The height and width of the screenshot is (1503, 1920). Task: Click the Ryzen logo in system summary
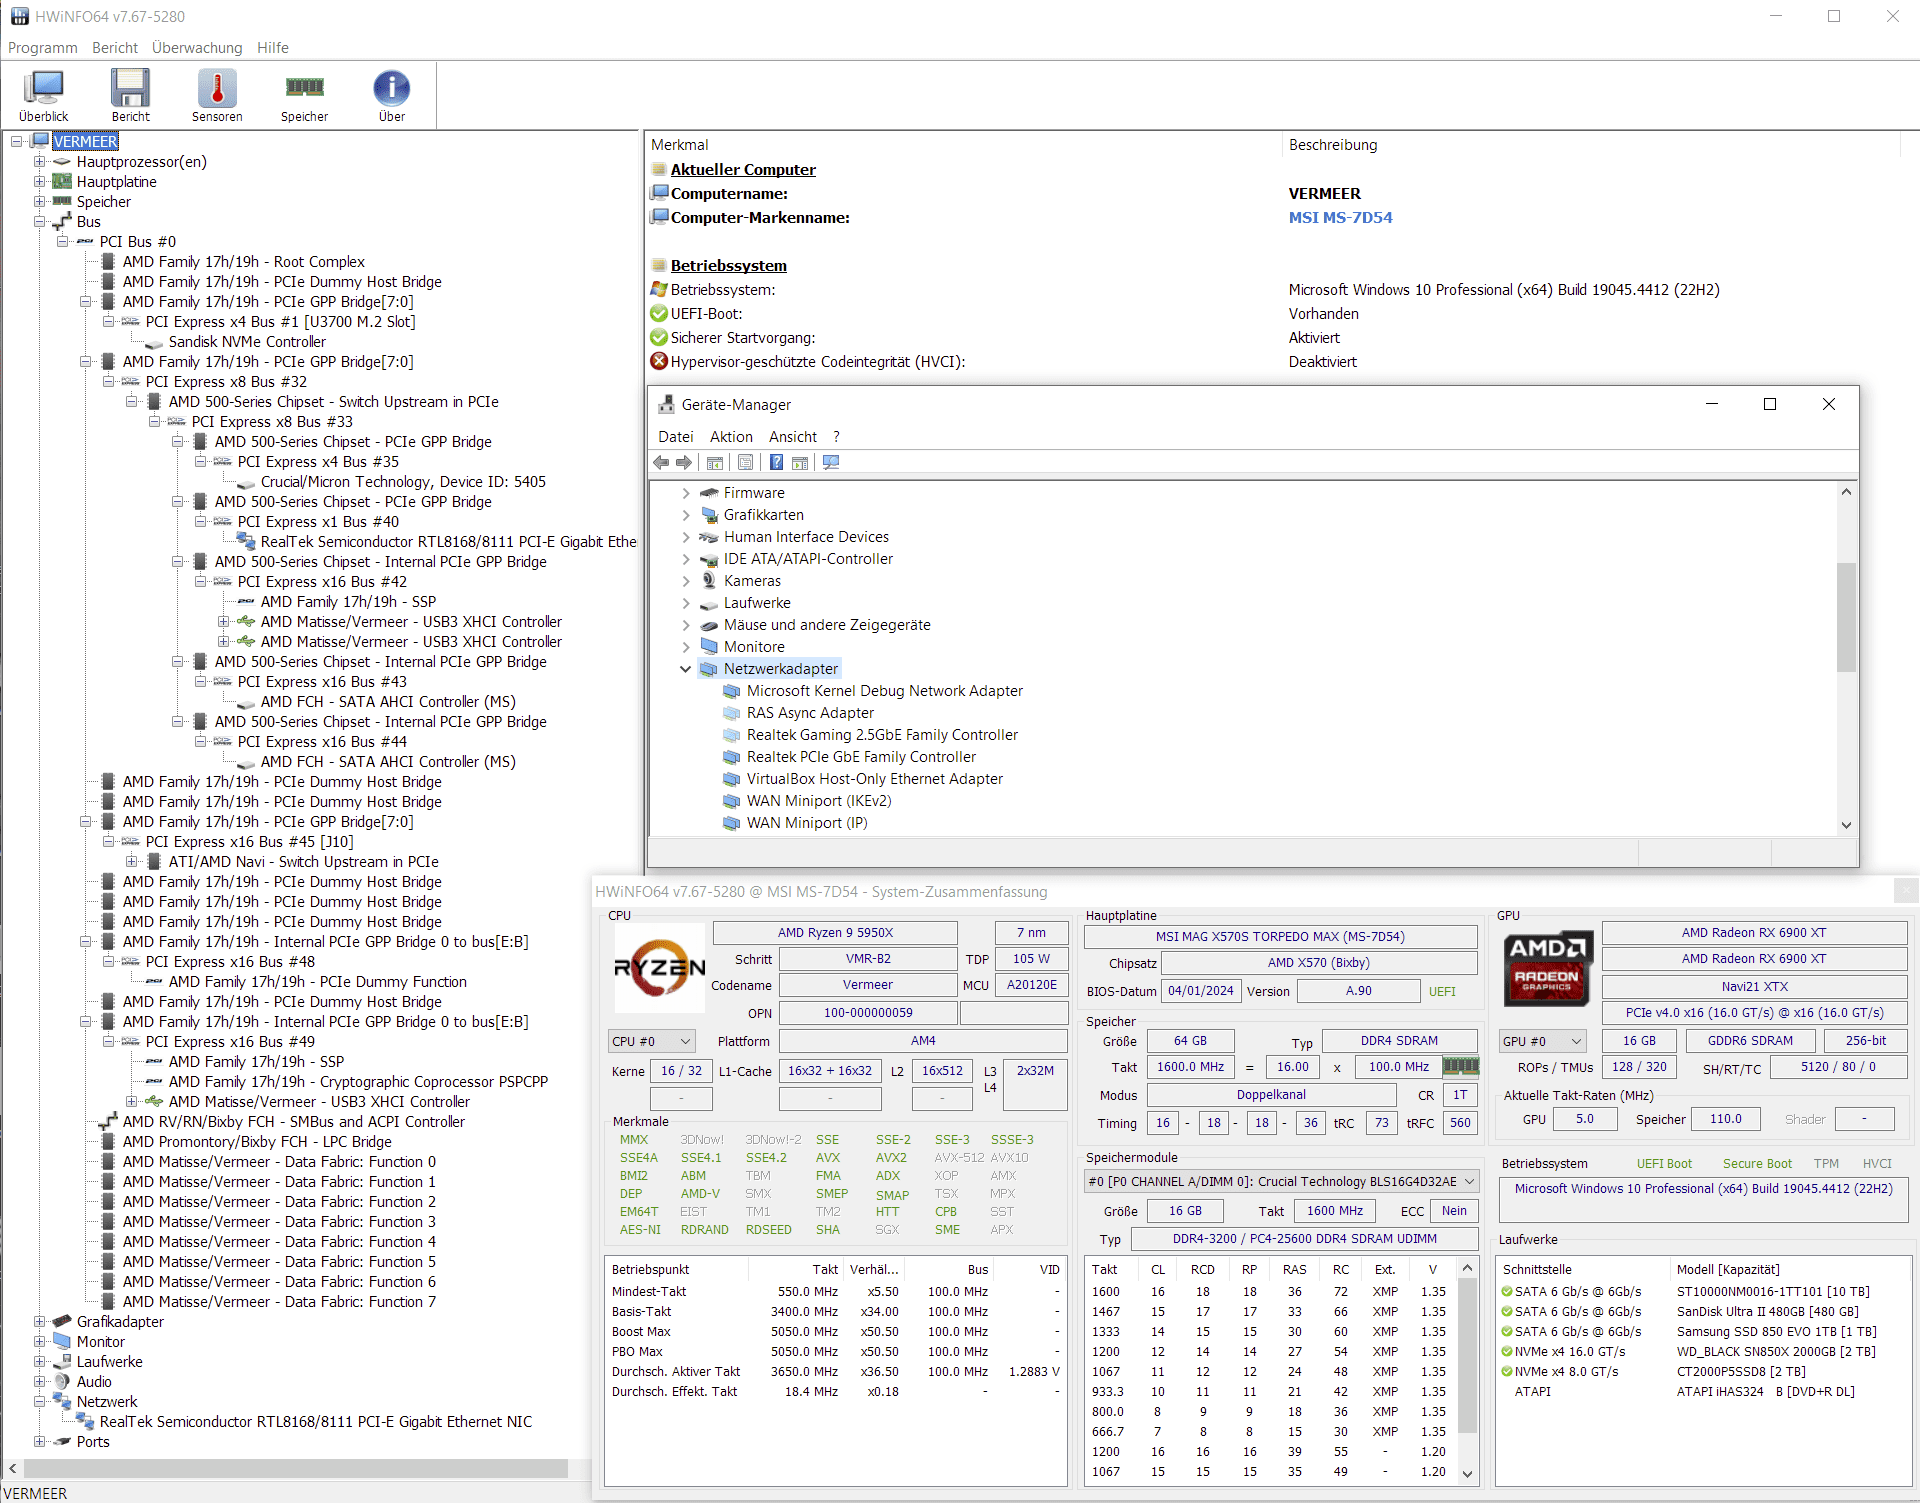click(659, 968)
